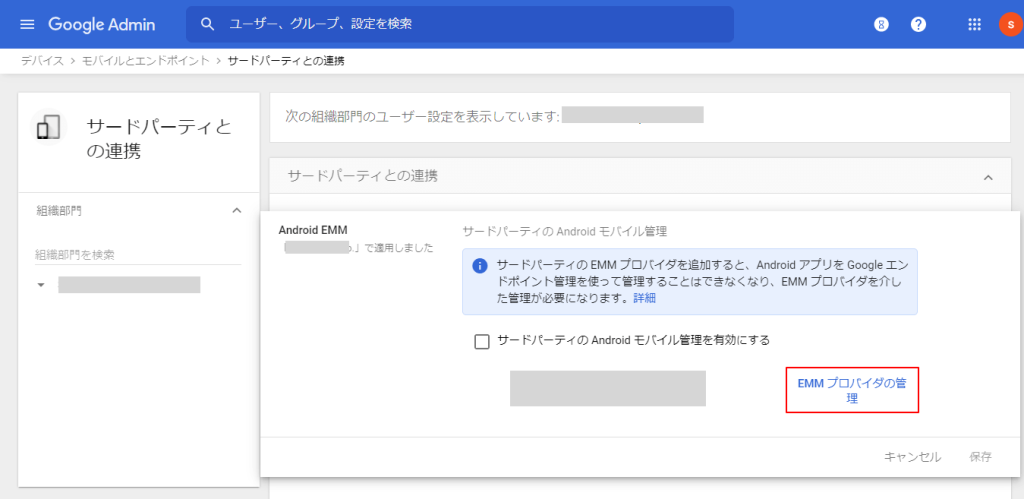This screenshot has width=1024, height=499.
Task: Expand the organization tree arrow
Action: click(x=41, y=285)
